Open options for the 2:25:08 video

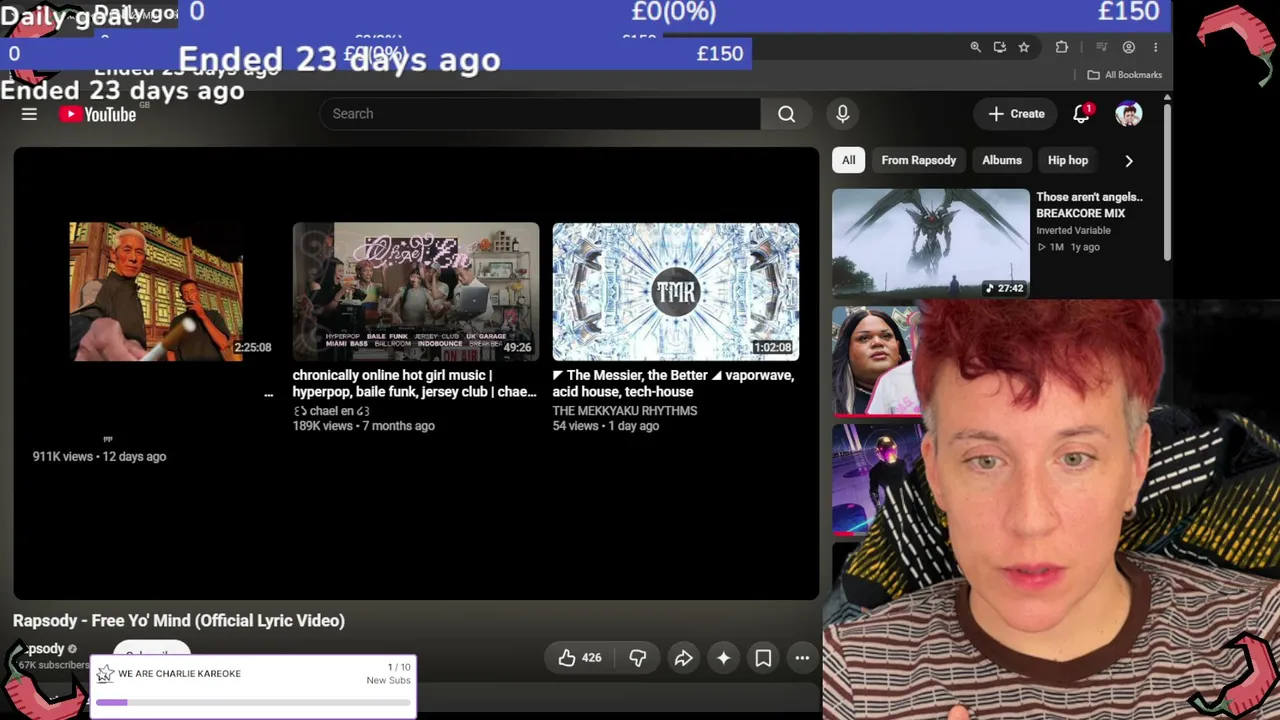click(x=268, y=395)
